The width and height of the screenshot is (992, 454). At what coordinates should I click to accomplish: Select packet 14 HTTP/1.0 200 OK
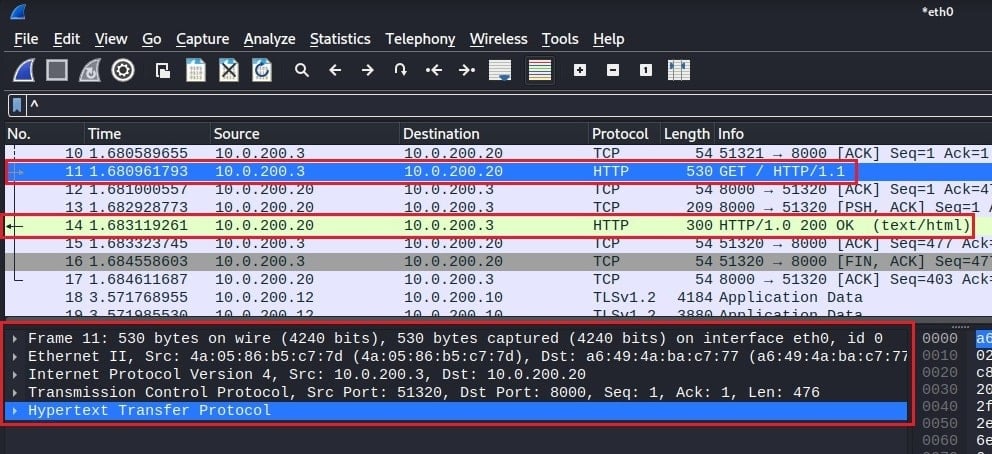[499, 226]
